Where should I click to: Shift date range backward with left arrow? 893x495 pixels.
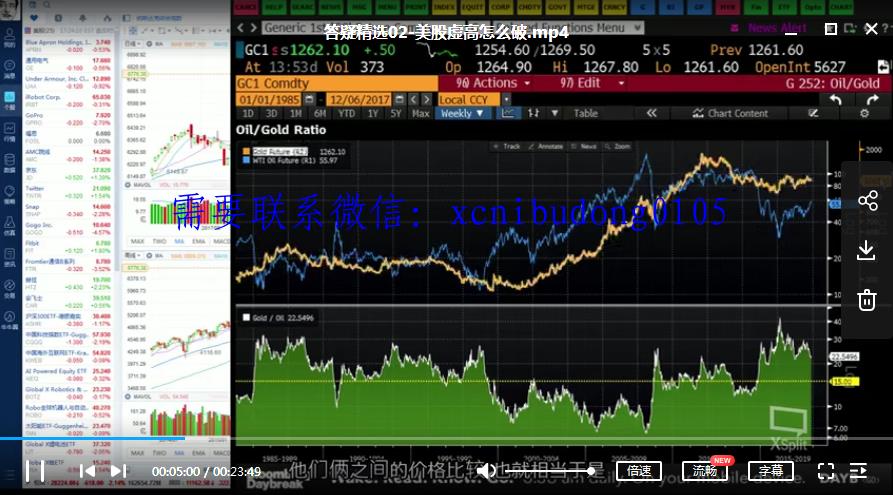(413, 99)
